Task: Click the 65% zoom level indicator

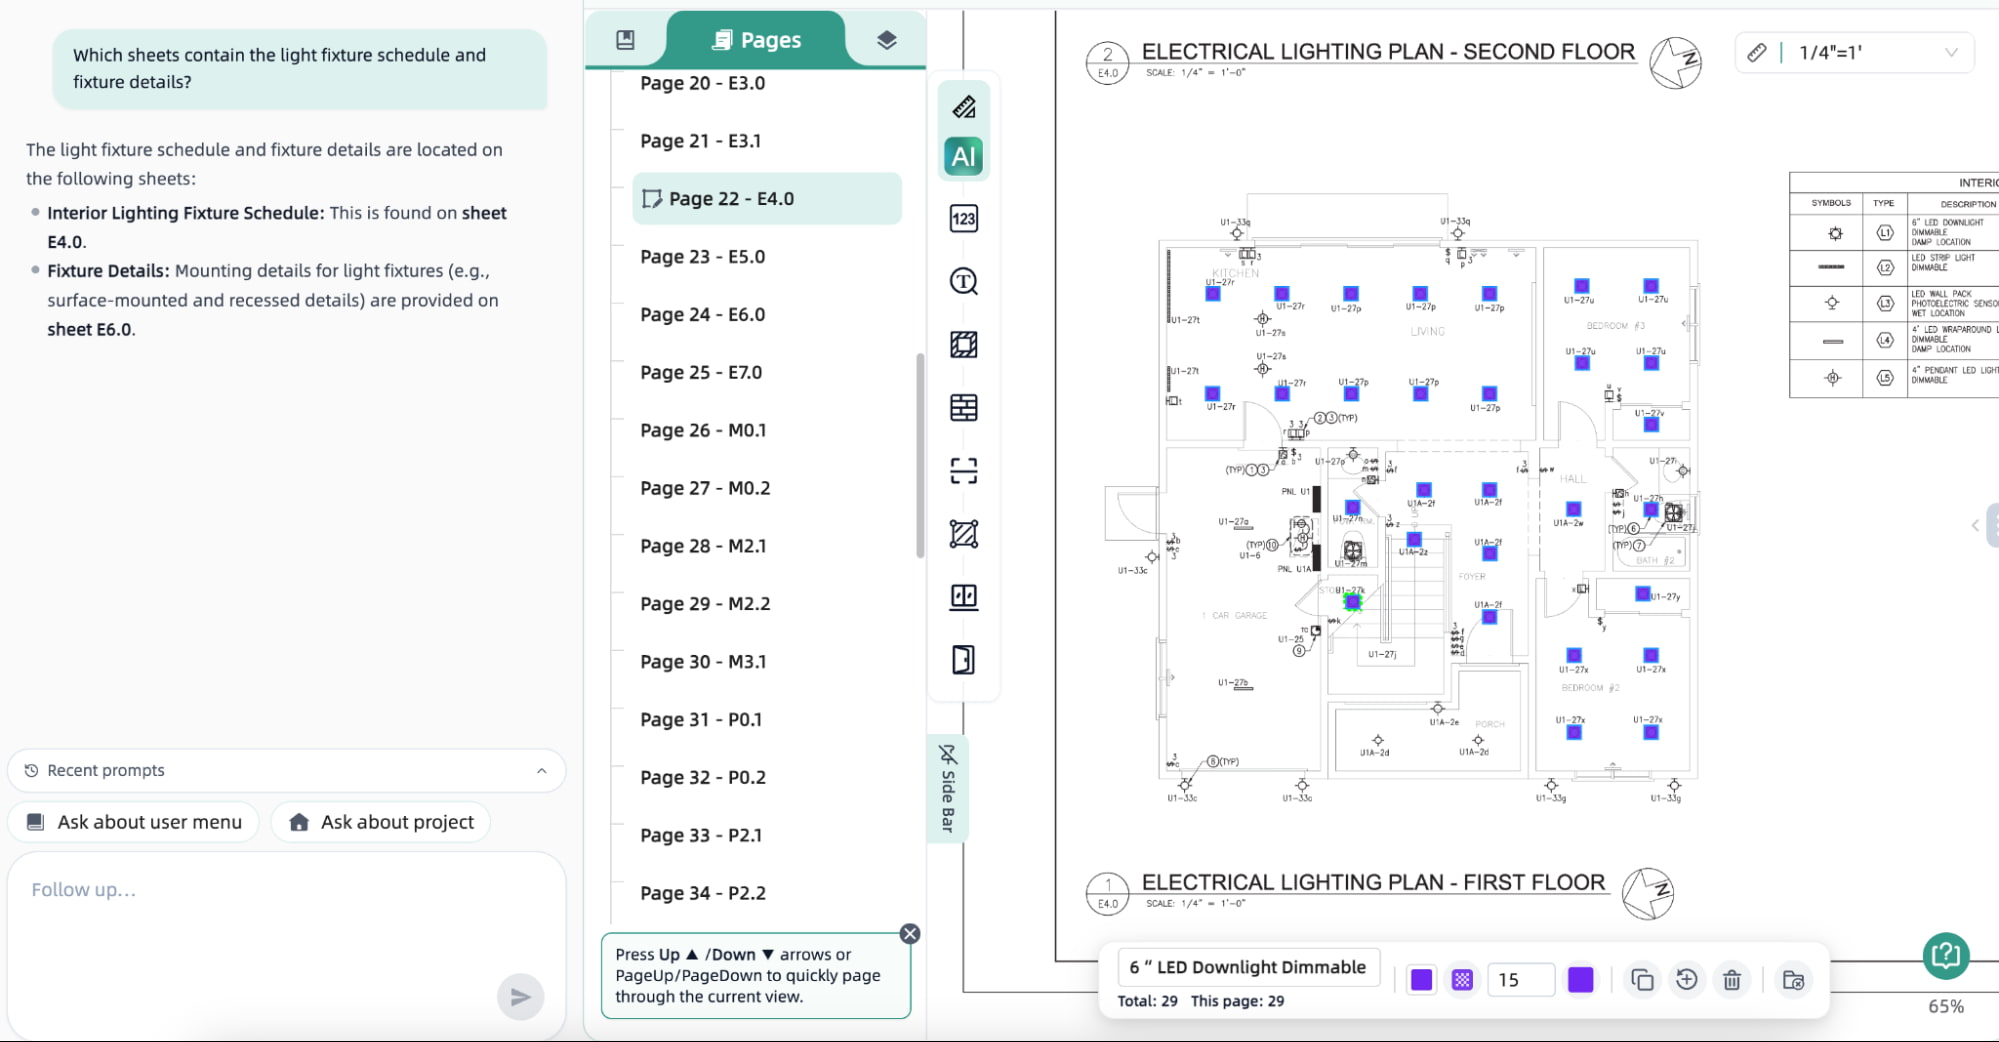Action: pyautogui.click(x=1946, y=1007)
